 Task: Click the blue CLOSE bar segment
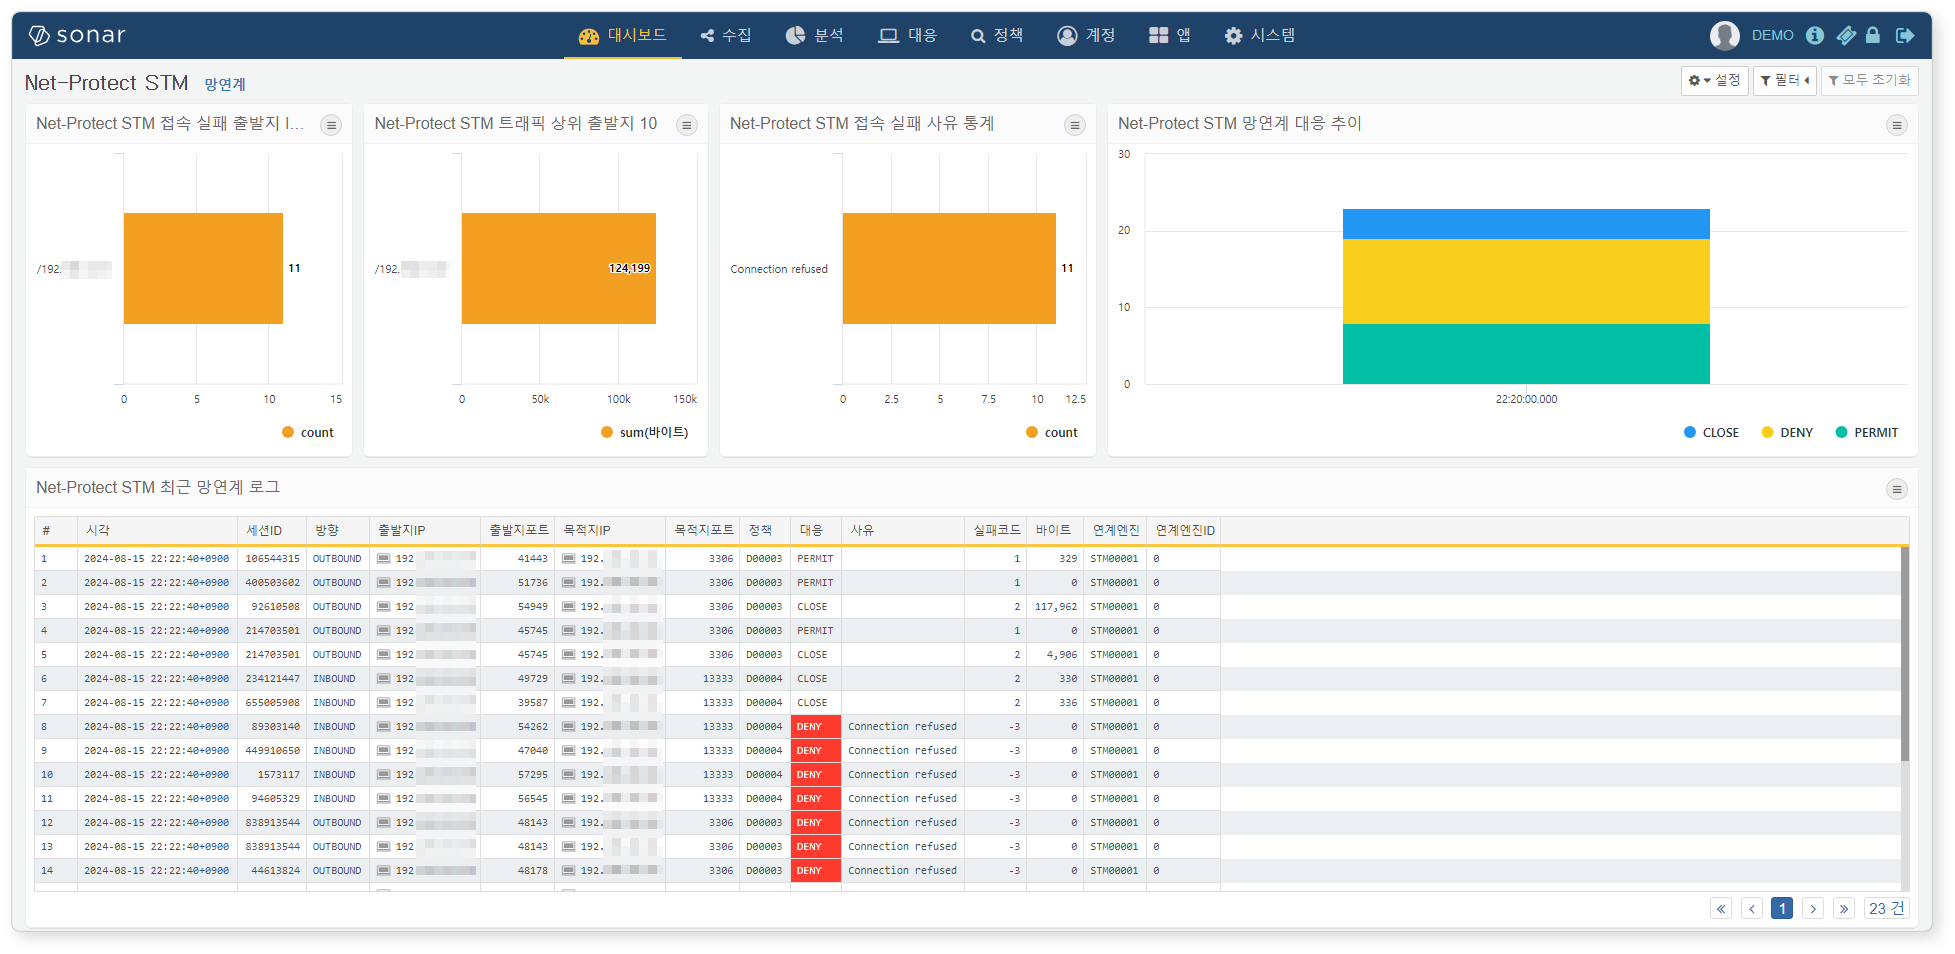coord(1526,224)
